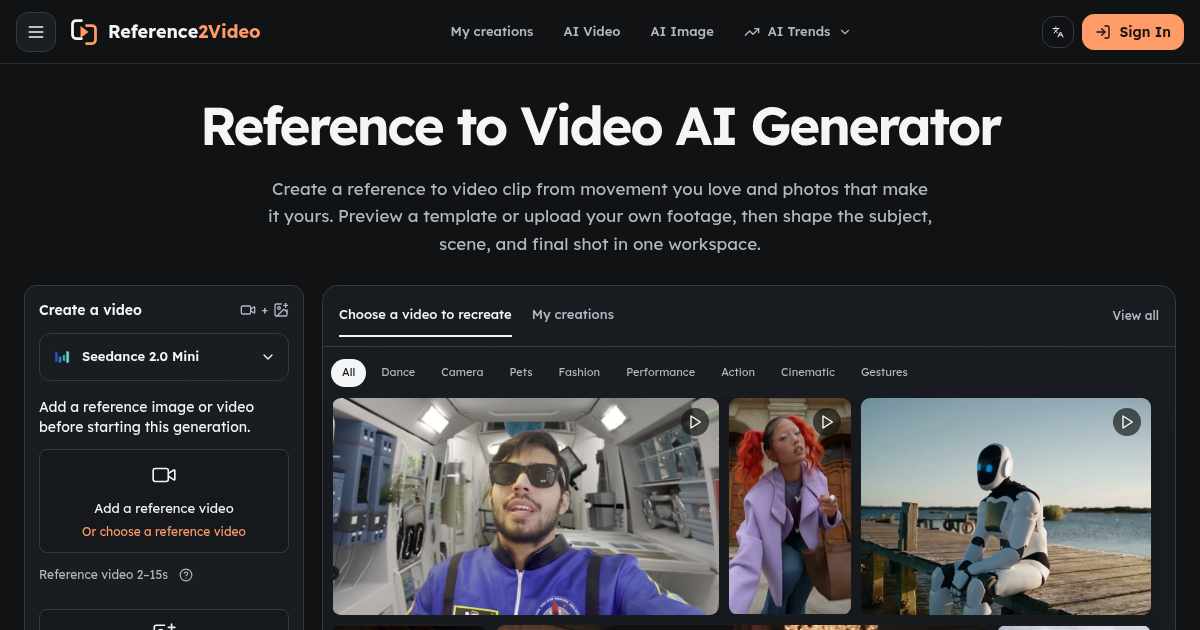The image size is (1200, 630).
Task: Select the white robot on pier thumbnail
Action: tap(1006, 506)
